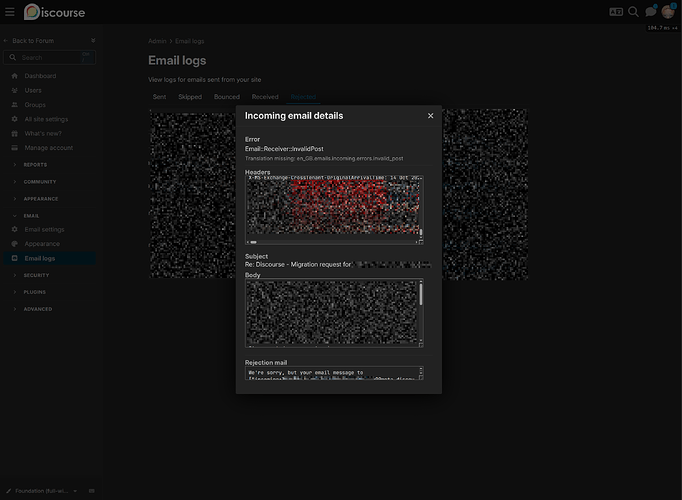Click the Discourse logo
The width and height of the screenshot is (682, 500).
54,12
